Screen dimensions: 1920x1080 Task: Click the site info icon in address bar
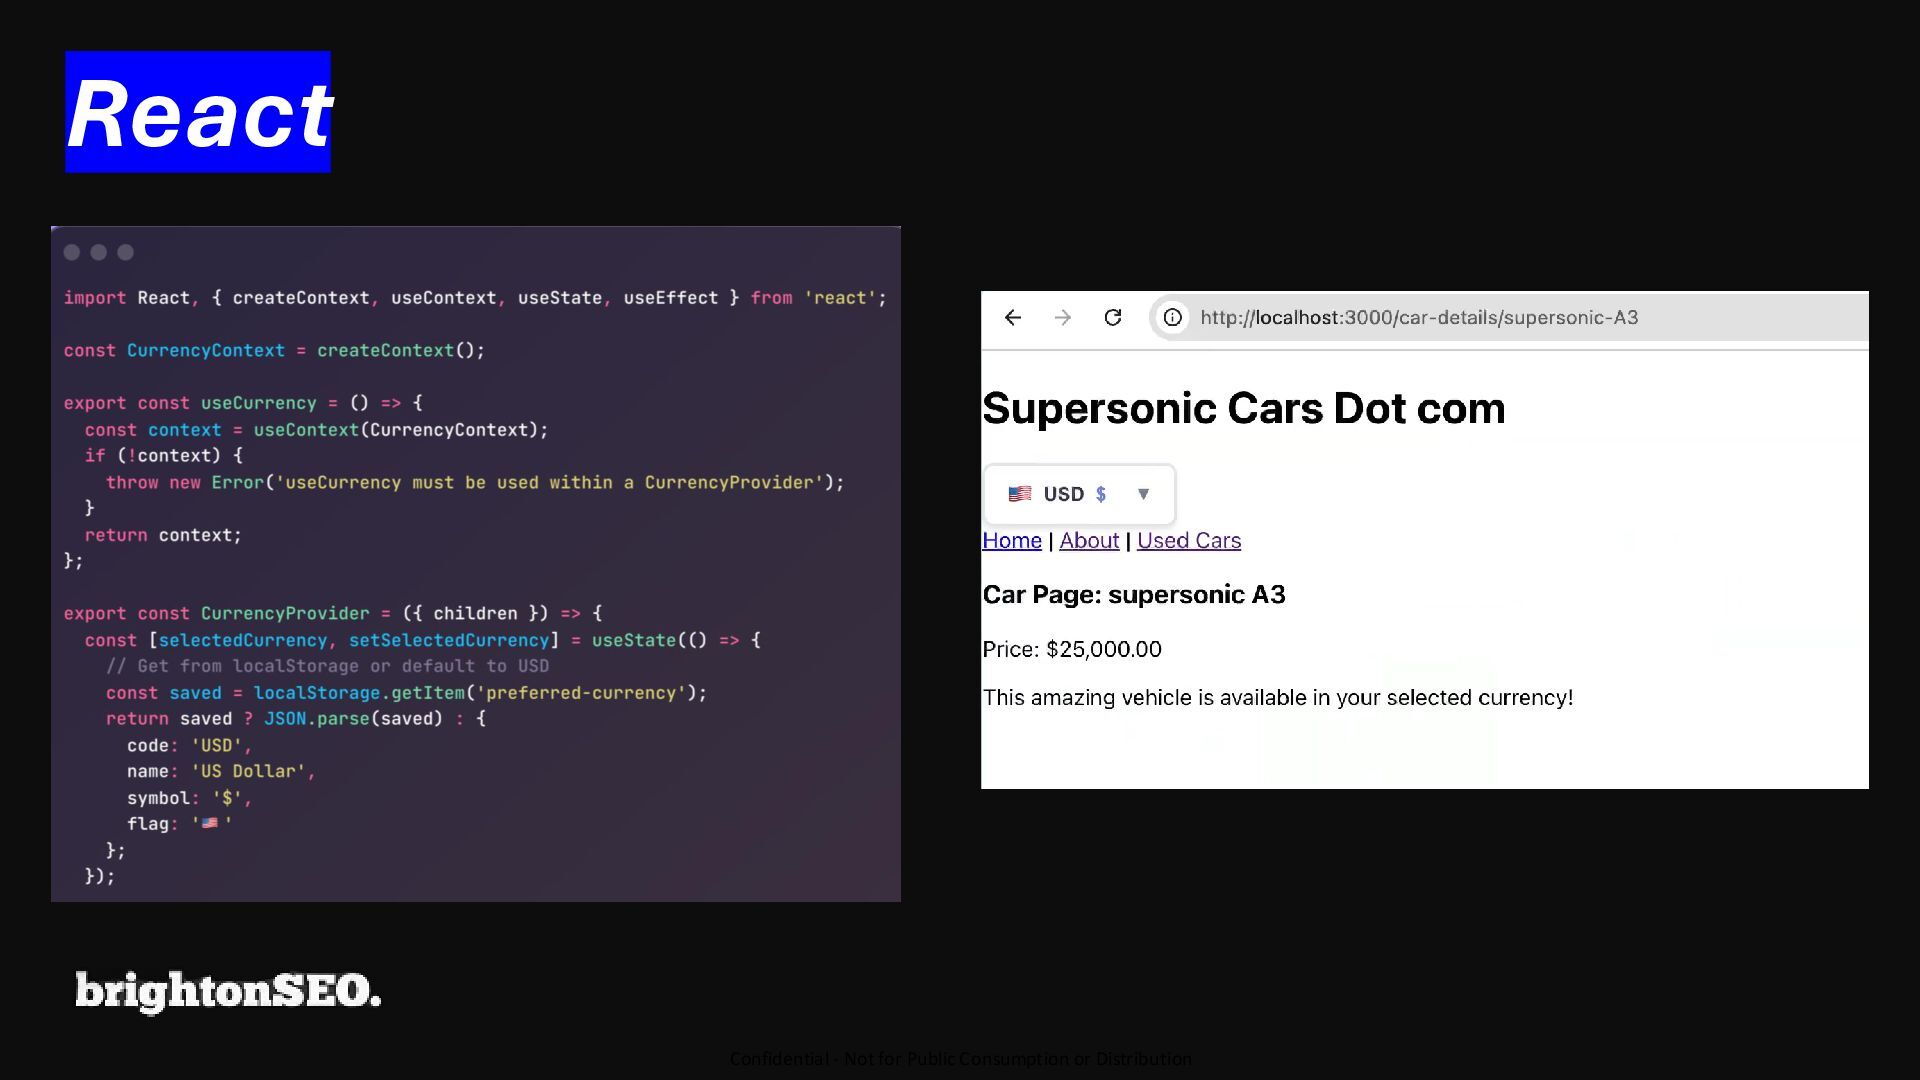pos(1172,318)
